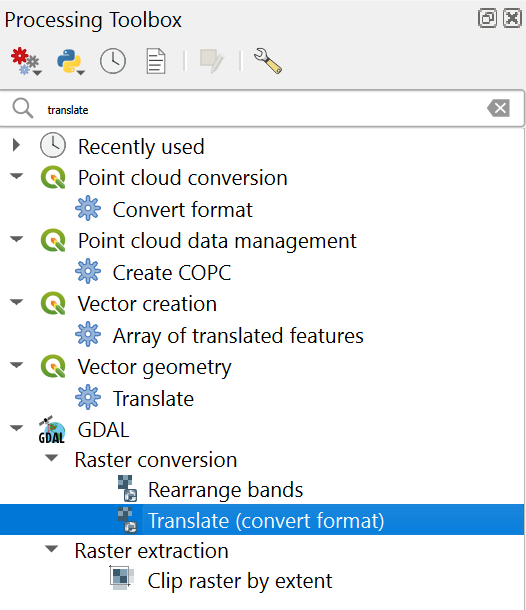The width and height of the screenshot is (526, 610).
Task: Collapse the Point cloud data management group
Action: [16, 239]
